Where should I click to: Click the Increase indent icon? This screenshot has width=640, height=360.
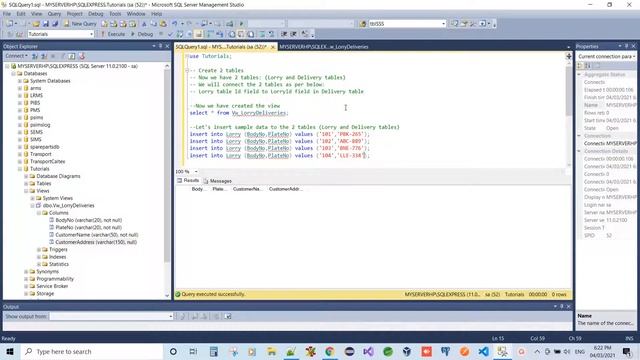pos(293,34)
